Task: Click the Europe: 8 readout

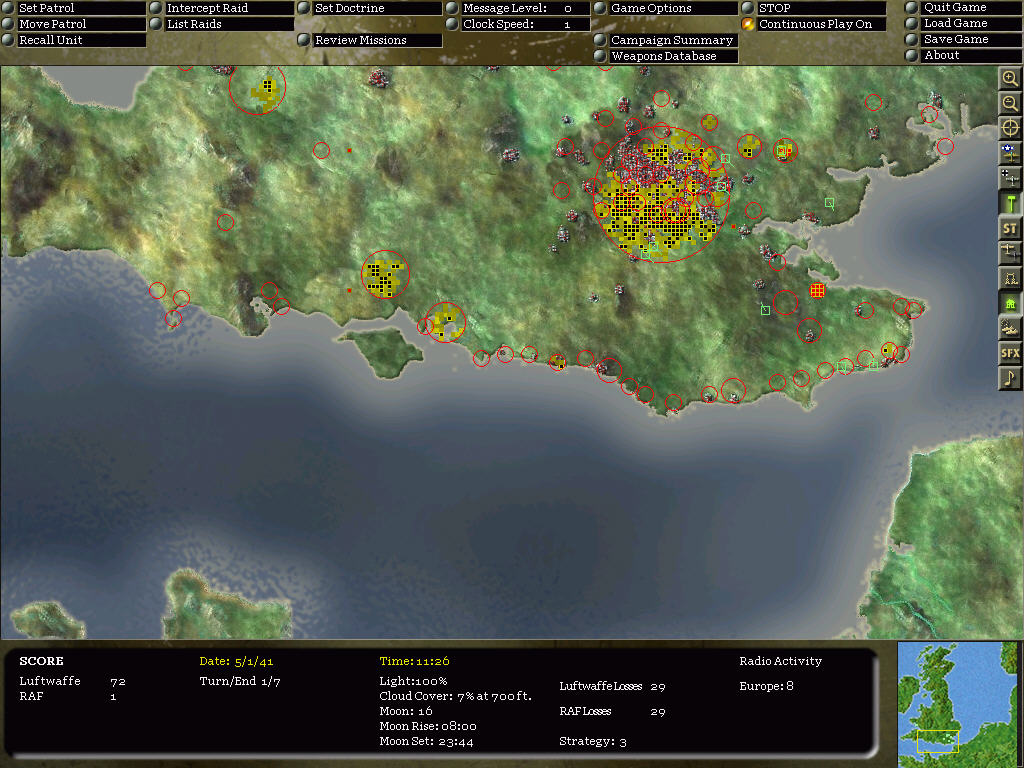Action: click(x=766, y=686)
